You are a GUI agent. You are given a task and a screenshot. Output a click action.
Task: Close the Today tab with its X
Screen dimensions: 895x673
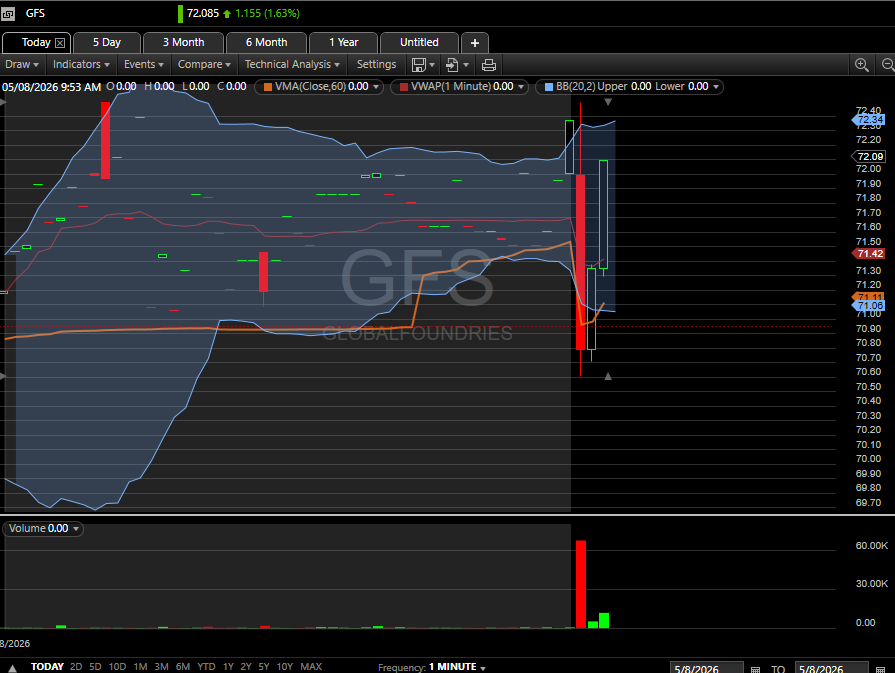(60, 43)
